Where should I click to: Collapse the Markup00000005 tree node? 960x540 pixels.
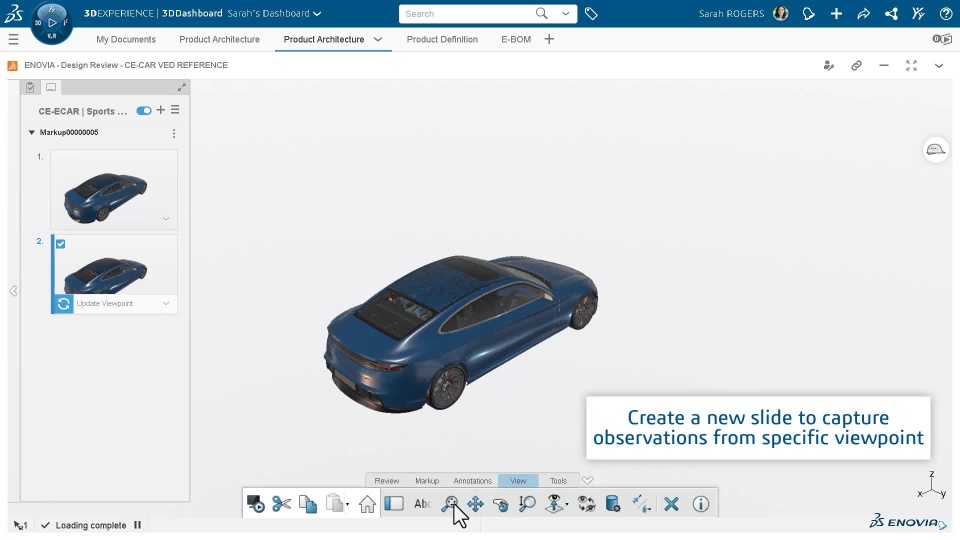tap(32, 132)
